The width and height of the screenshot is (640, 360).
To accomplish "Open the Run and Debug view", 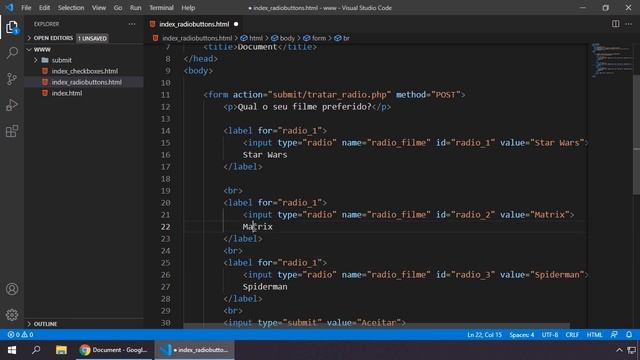I will tap(12, 105).
